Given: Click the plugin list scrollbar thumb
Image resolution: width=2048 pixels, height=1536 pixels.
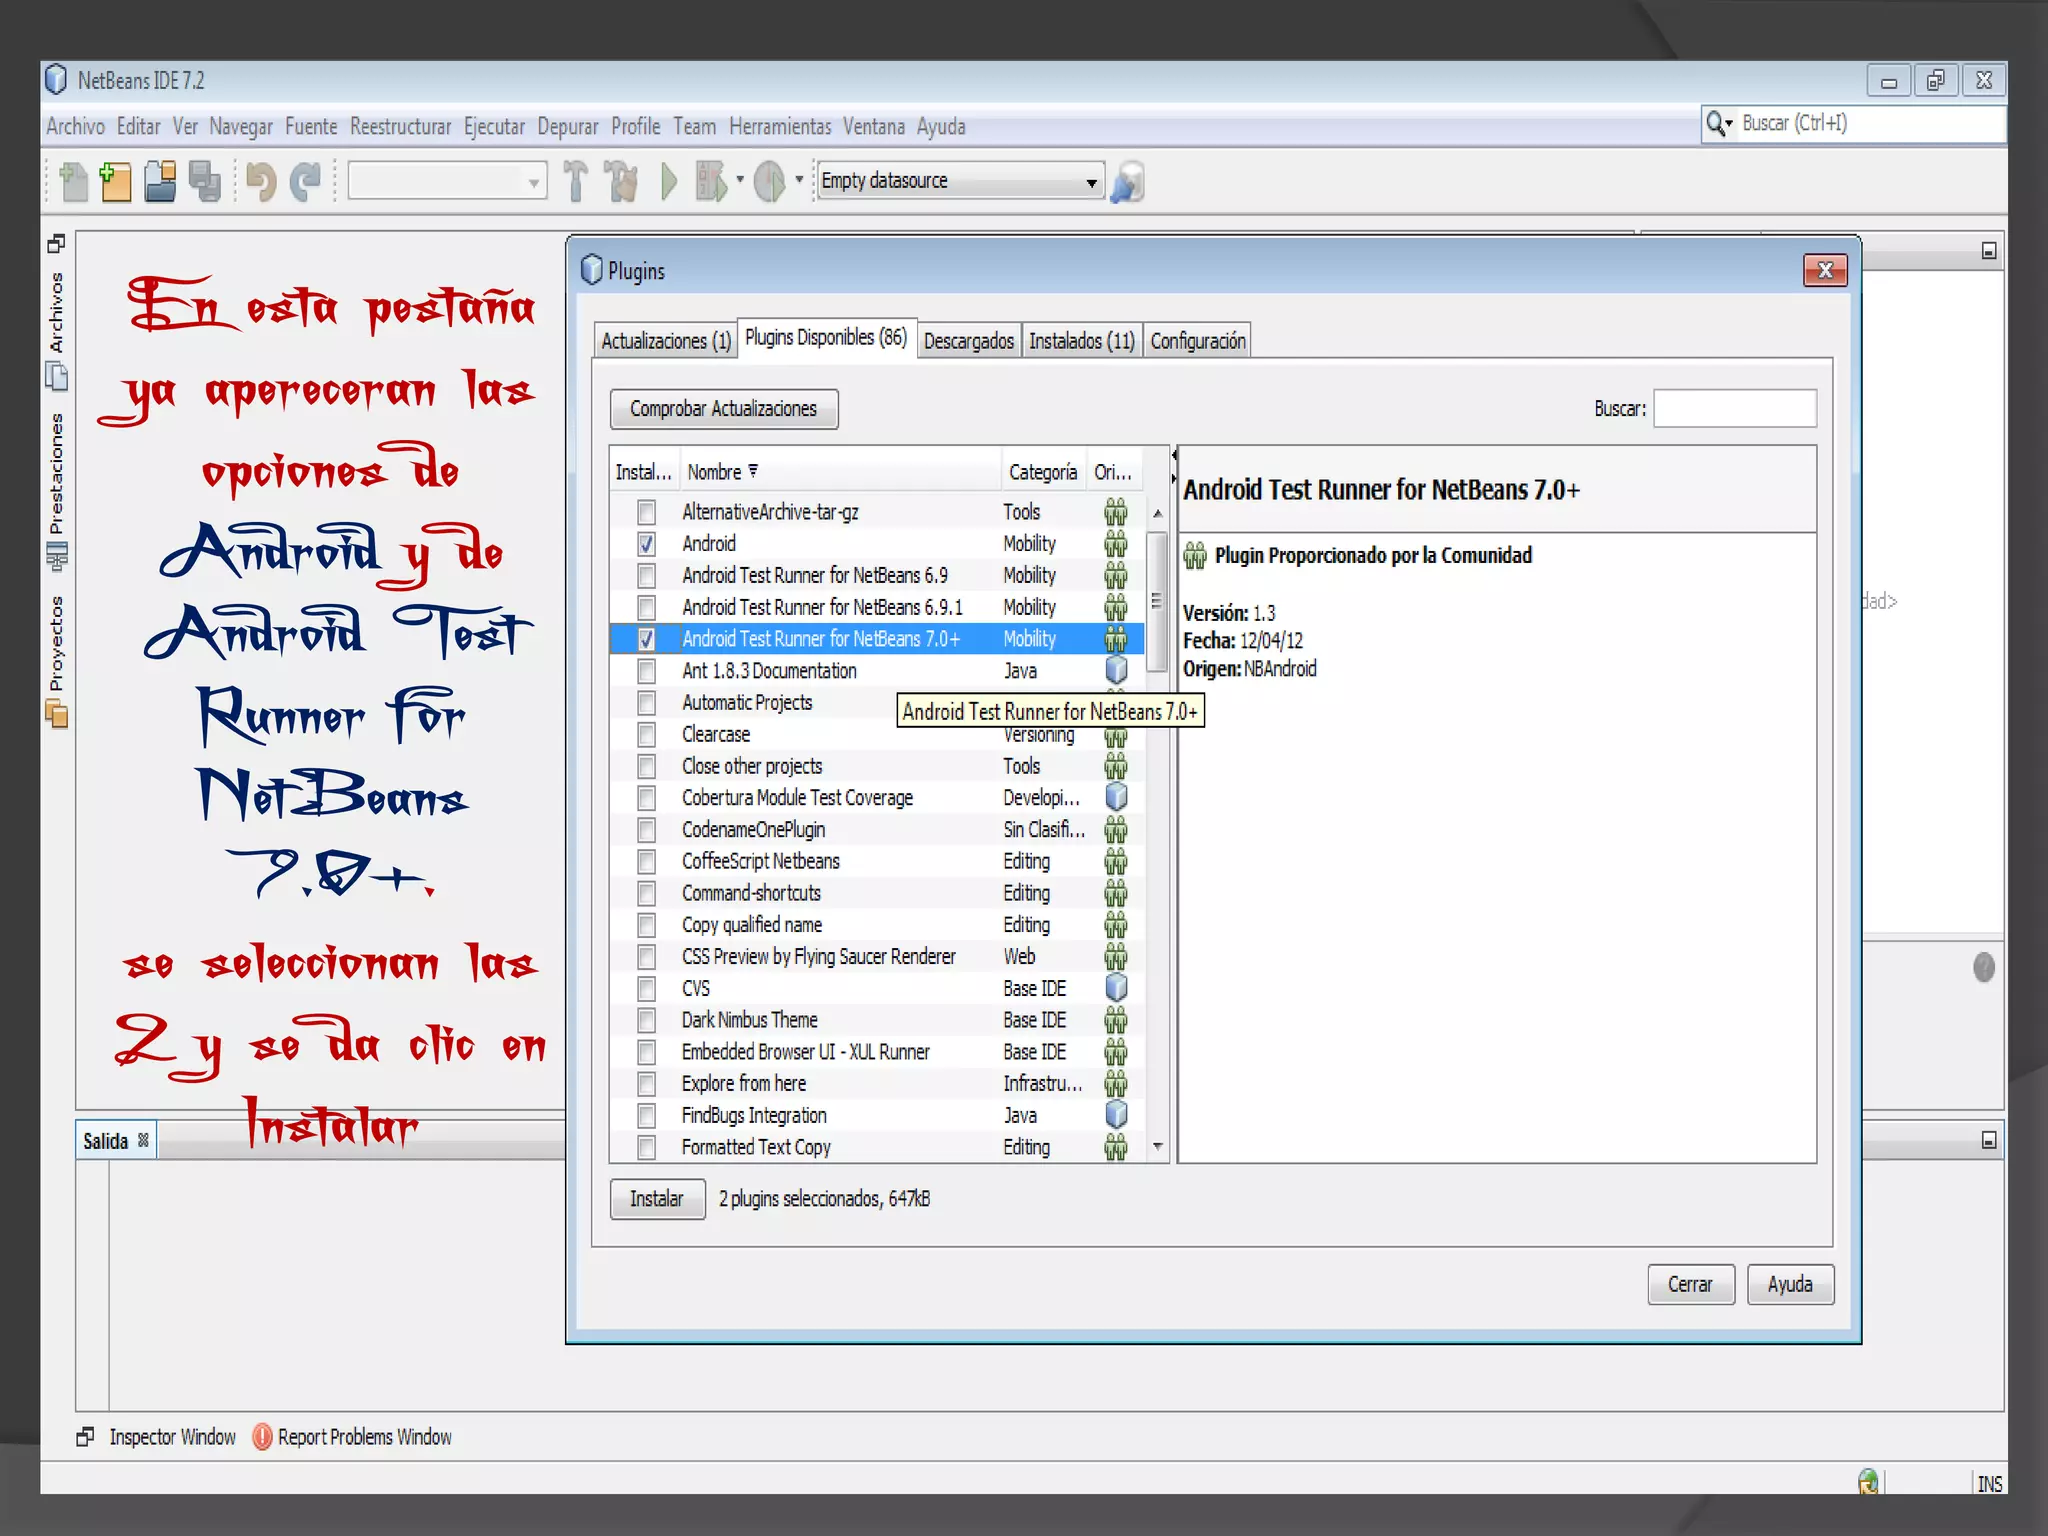Looking at the screenshot, I should [1157, 601].
